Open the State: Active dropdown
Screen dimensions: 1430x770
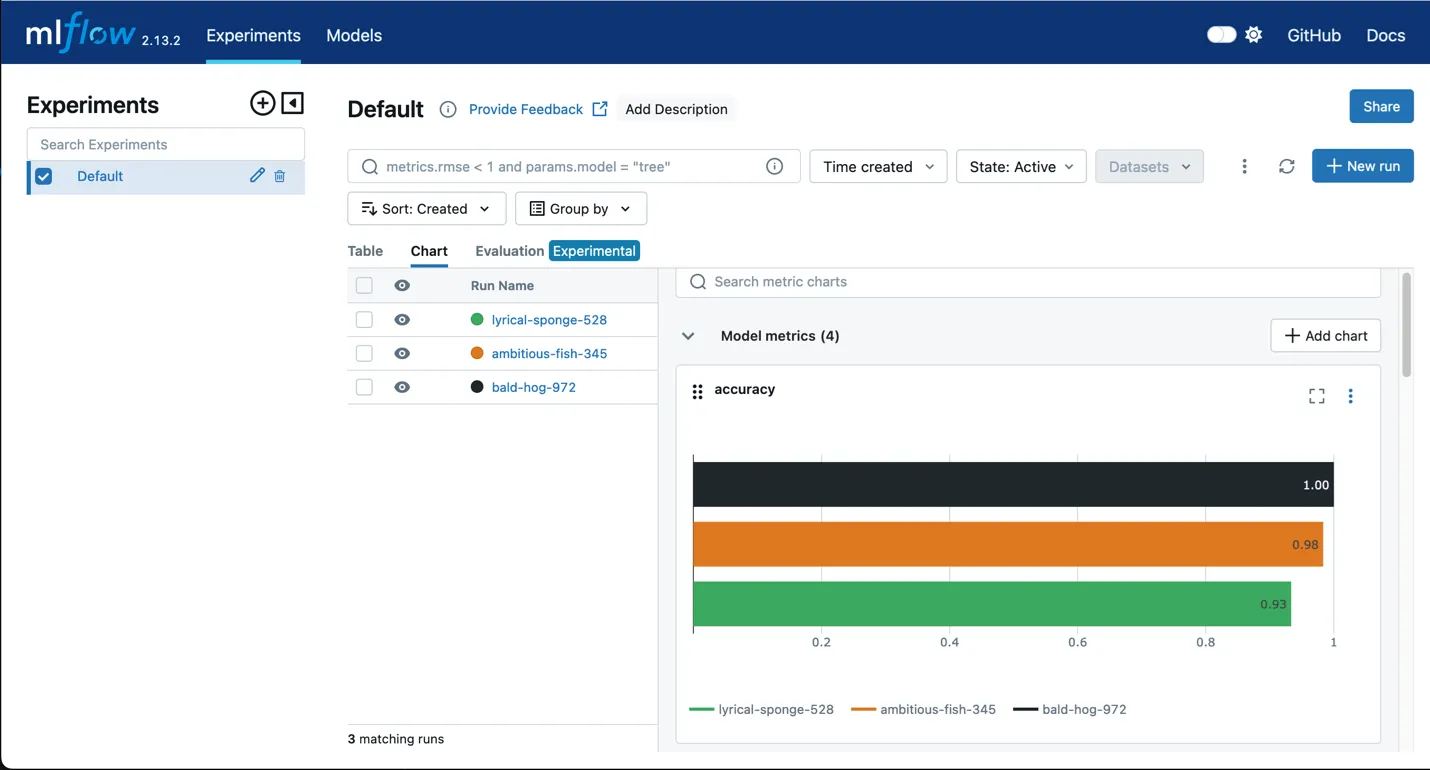[x=1021, y=166]
